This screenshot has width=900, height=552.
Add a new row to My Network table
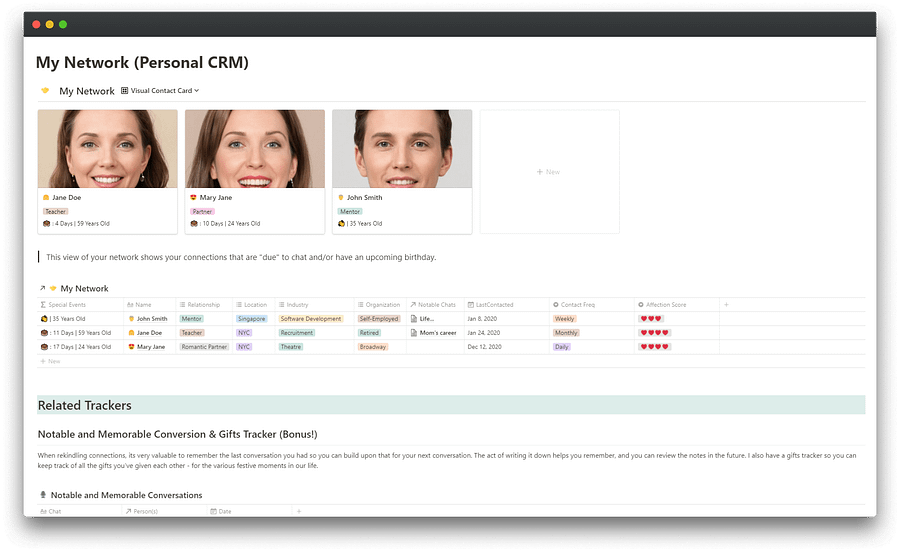pyautogui.click(x=50, y=361)
